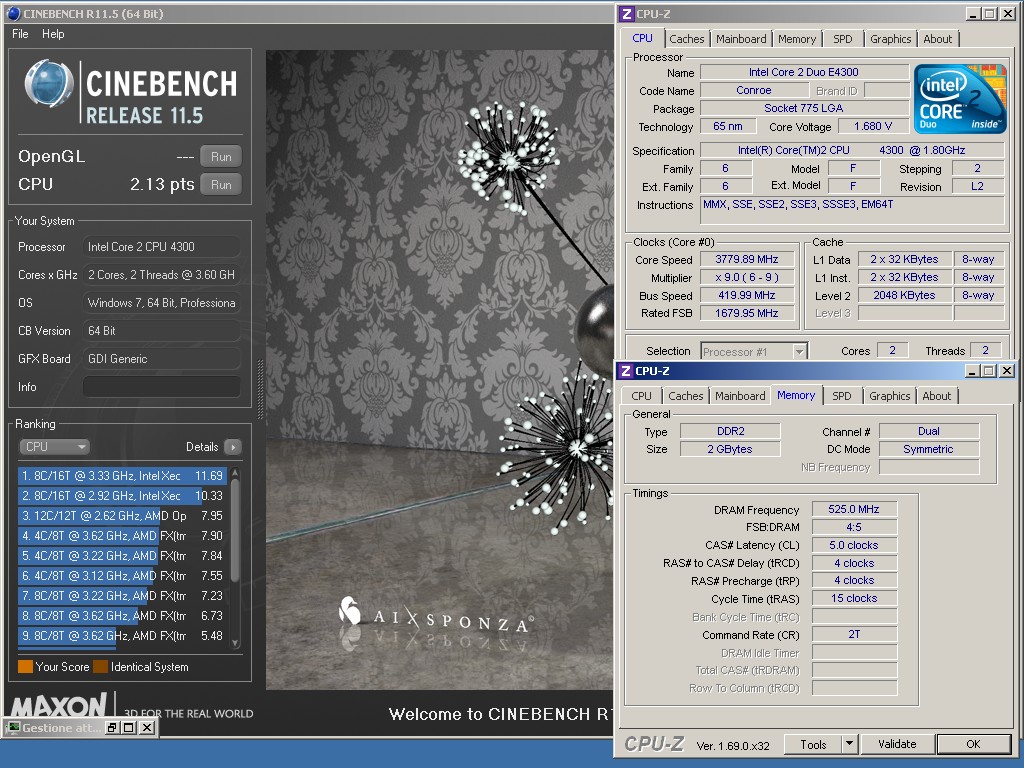The width and height of the screenshot is (1024, 768).
Task: Run the OpenGL benchmark
Action: pos(221,157)
